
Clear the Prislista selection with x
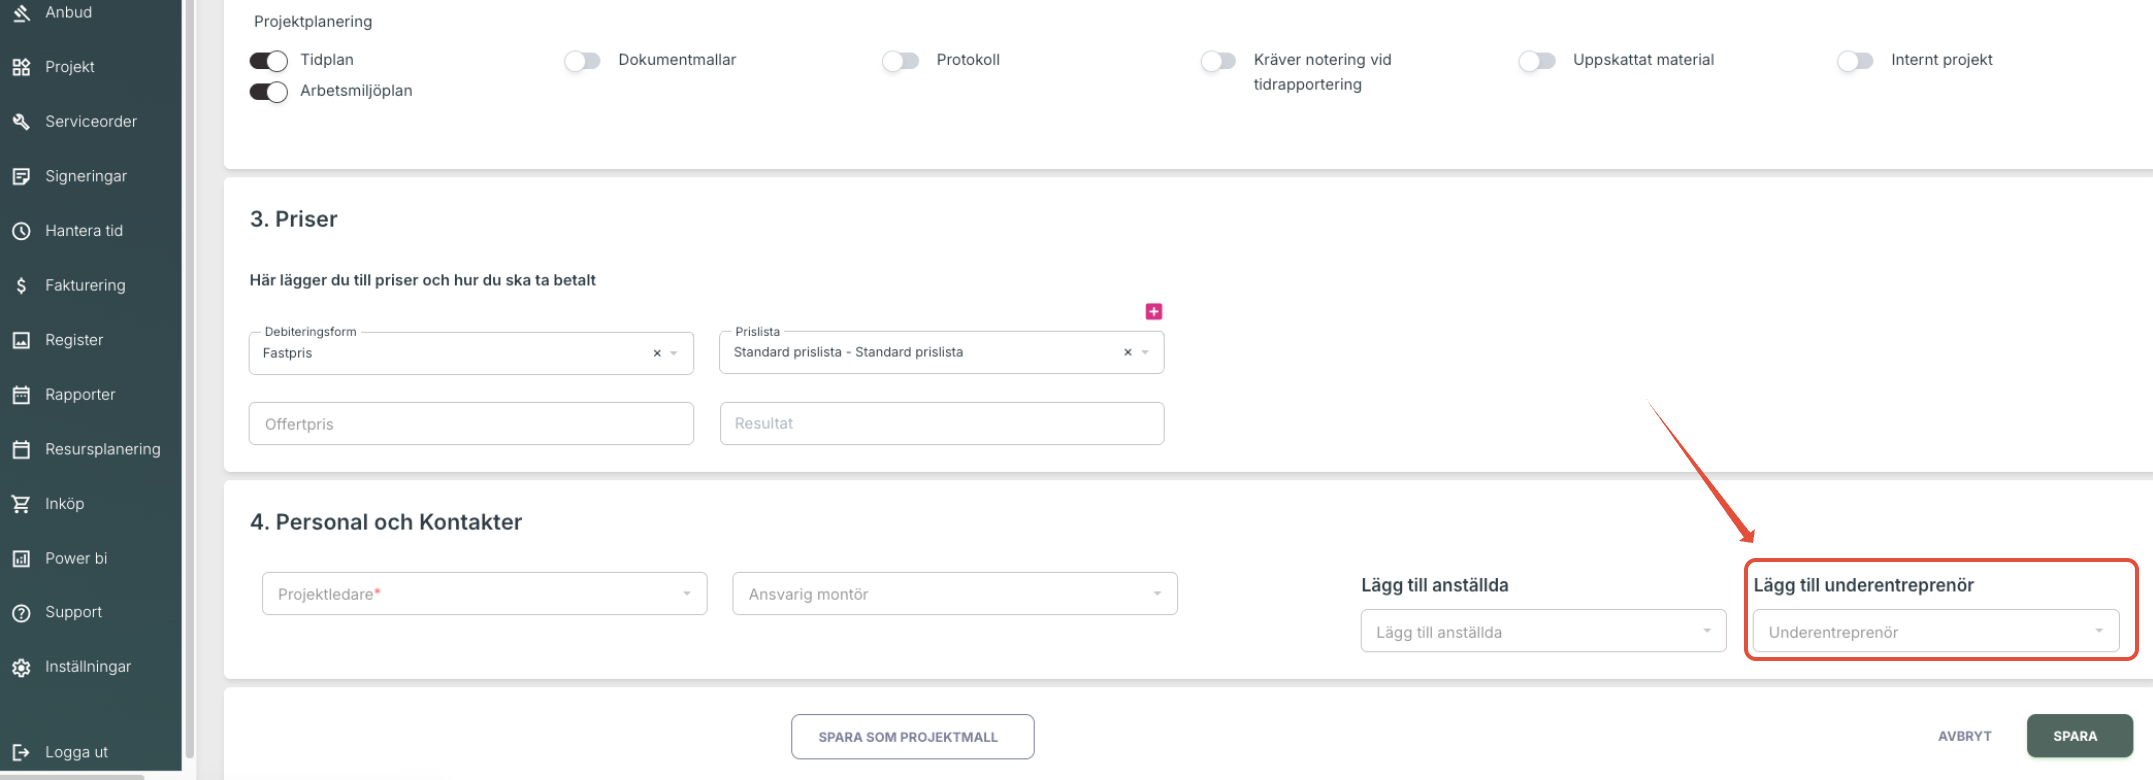pyautogui.click(x=1127, y=352)
